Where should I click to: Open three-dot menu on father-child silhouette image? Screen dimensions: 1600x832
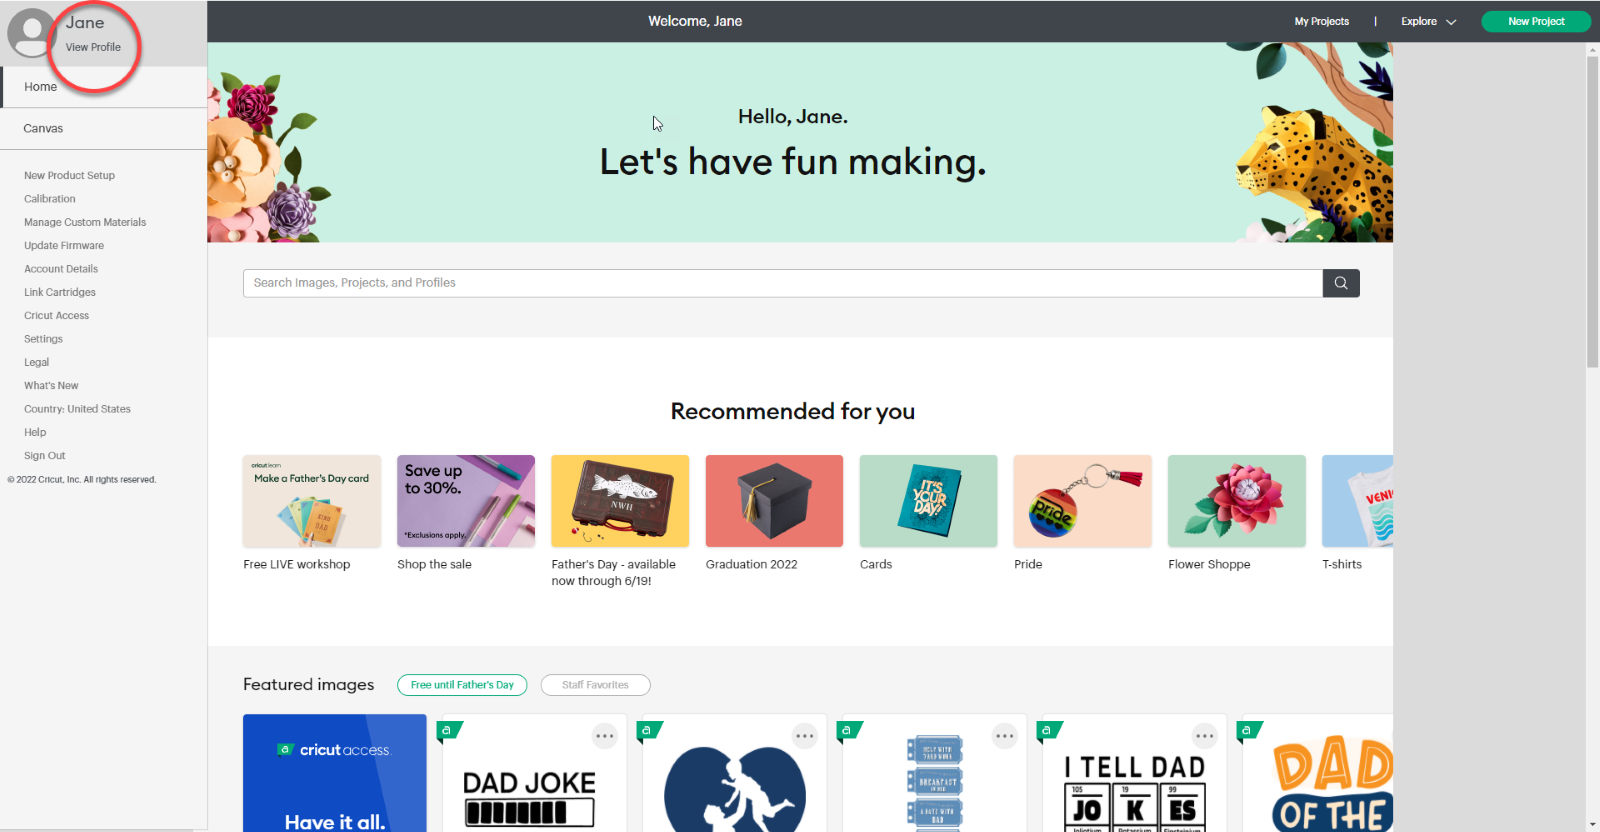pos(805,736)
